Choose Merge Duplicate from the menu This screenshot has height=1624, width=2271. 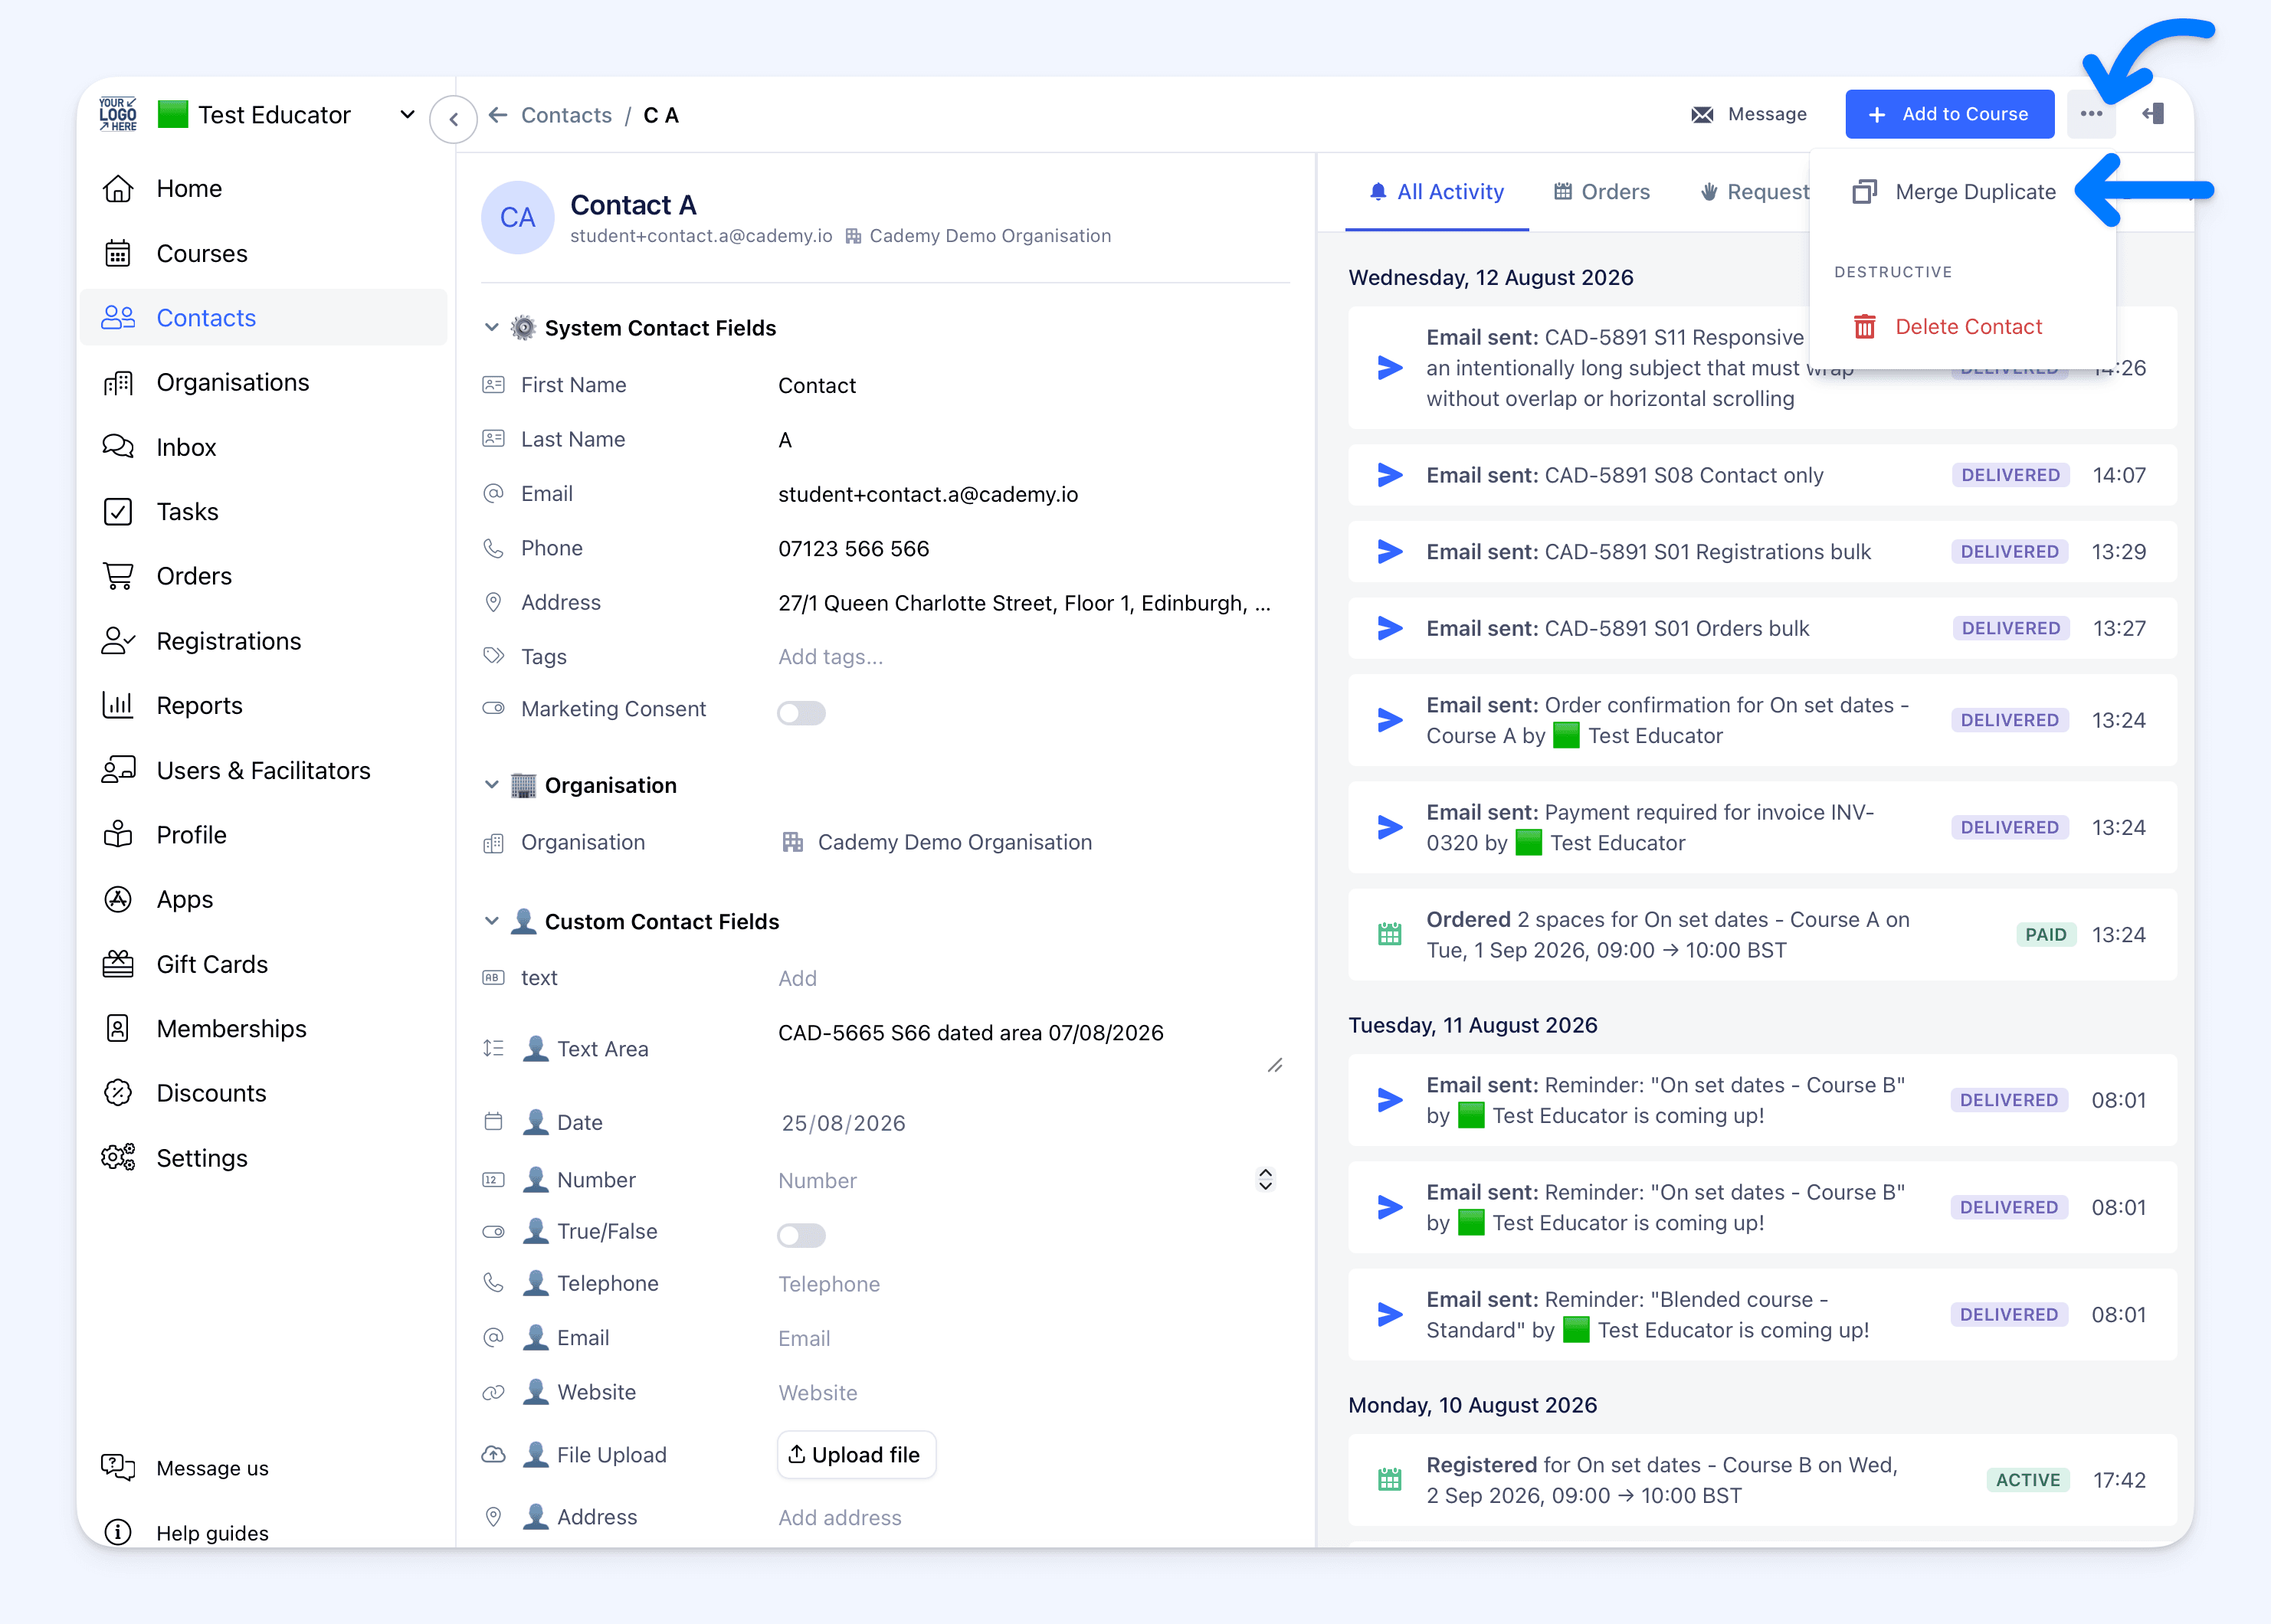[1962, 192]
